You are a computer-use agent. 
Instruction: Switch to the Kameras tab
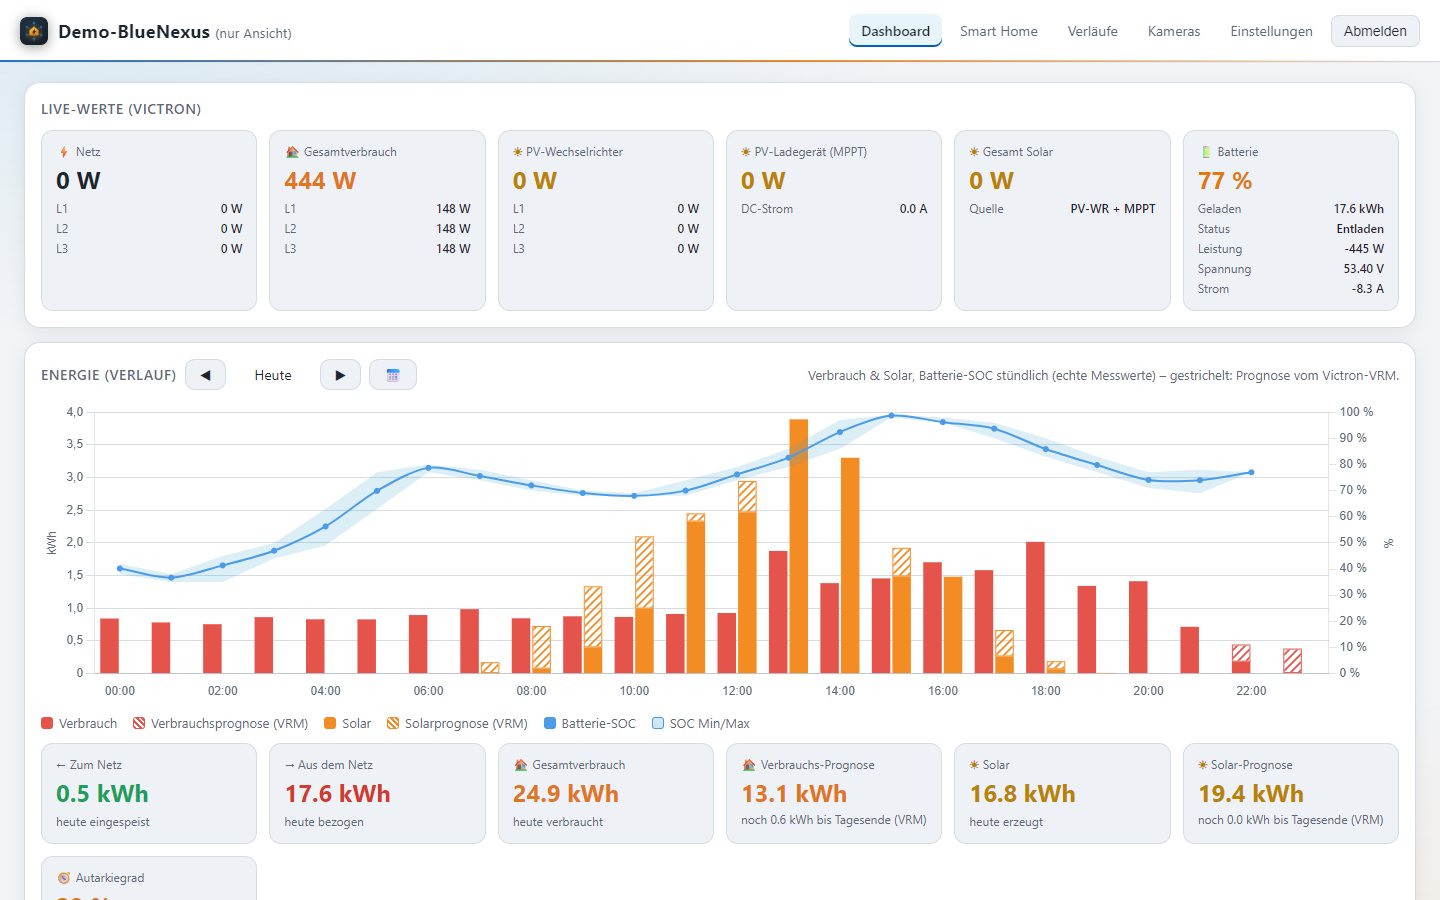(1173, 31)
